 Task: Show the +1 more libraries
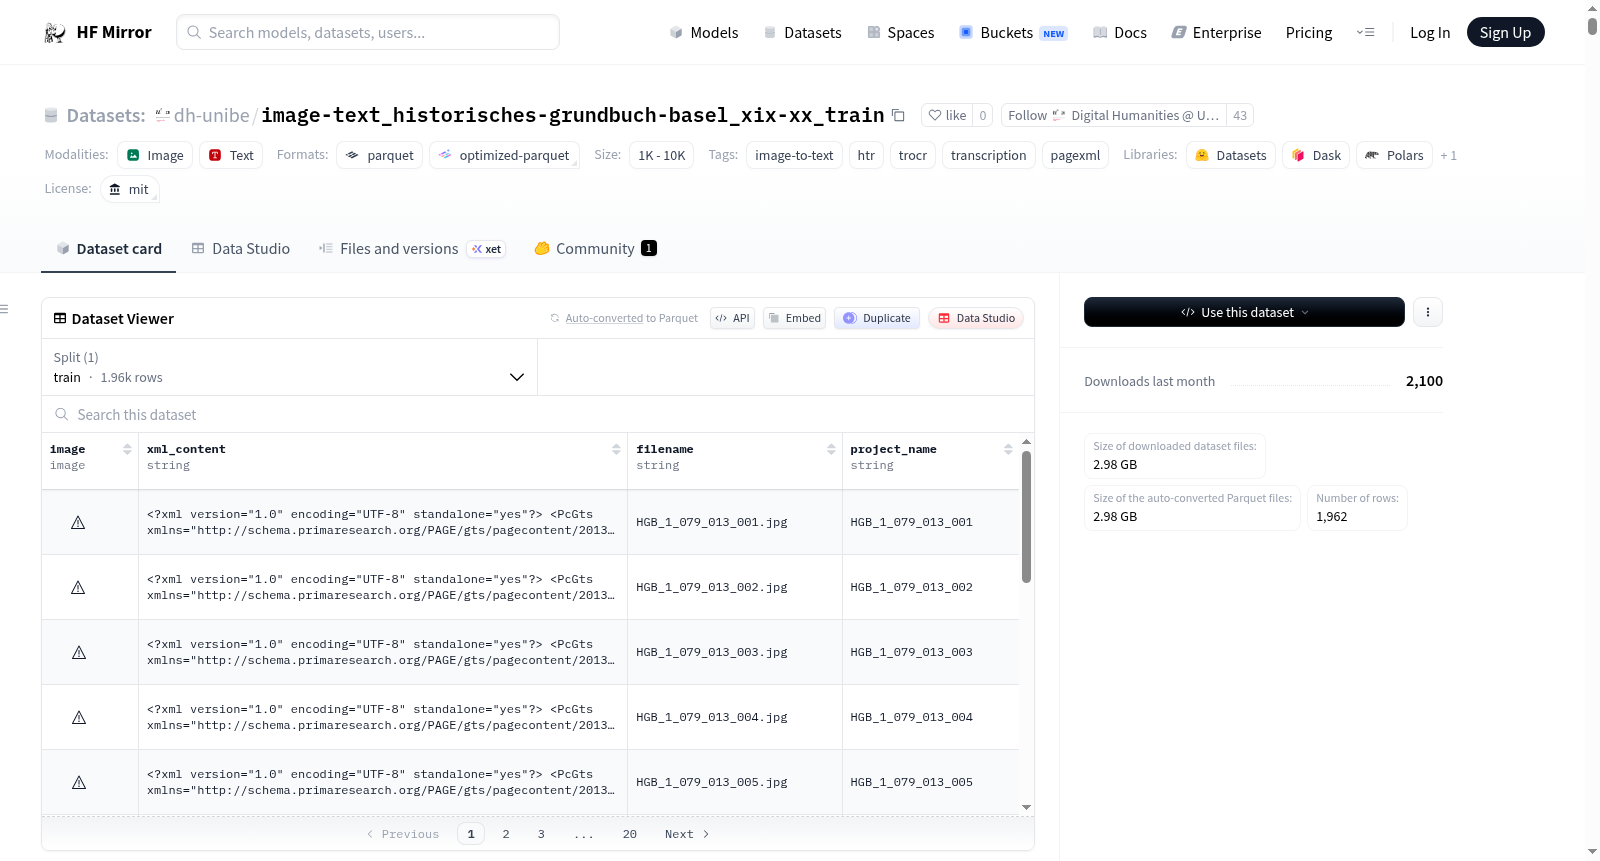click(1448, 156)
